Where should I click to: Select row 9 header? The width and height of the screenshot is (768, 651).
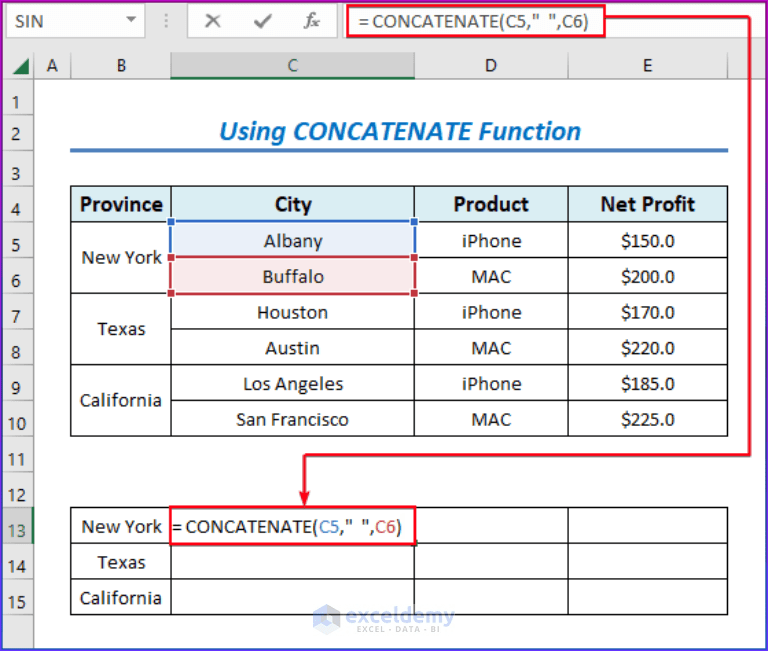click(18, 384)
